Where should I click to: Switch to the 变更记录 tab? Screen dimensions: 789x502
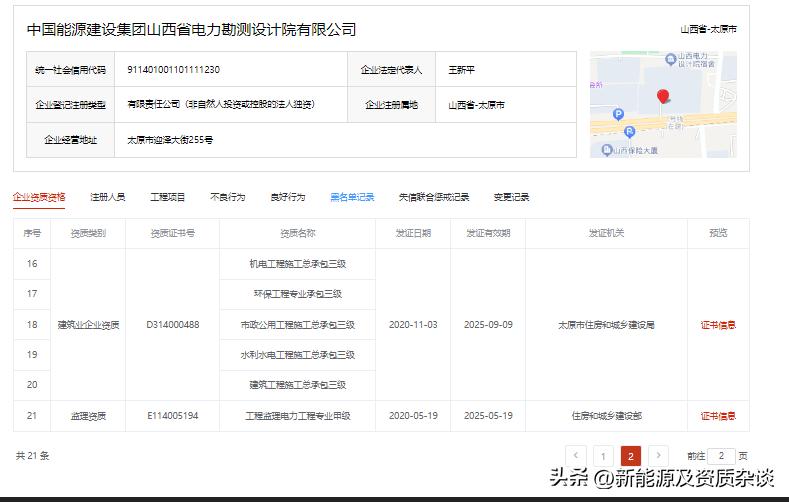[x=511, y=197]
